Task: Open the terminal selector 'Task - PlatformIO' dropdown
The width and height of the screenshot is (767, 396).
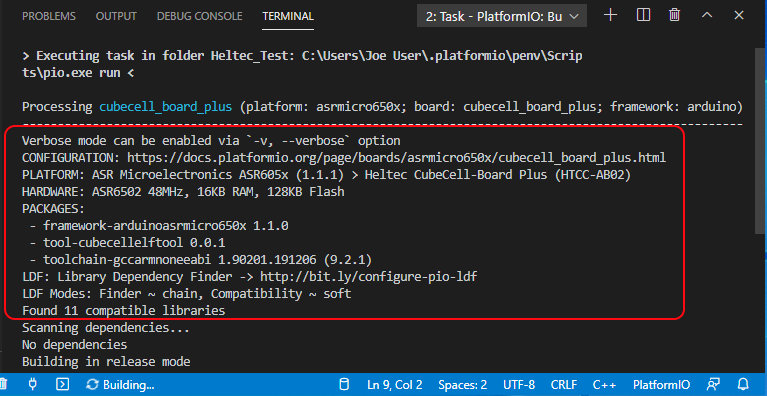Action: 501,16
